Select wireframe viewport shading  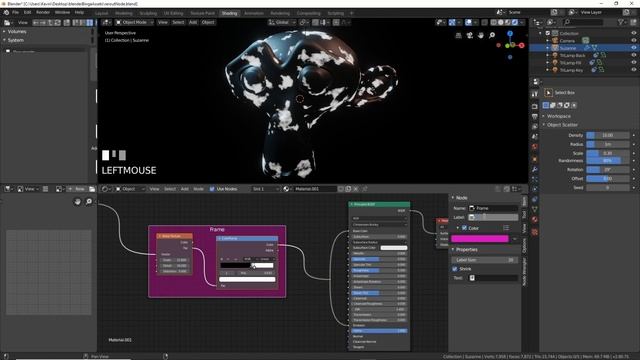click(494, 22)
